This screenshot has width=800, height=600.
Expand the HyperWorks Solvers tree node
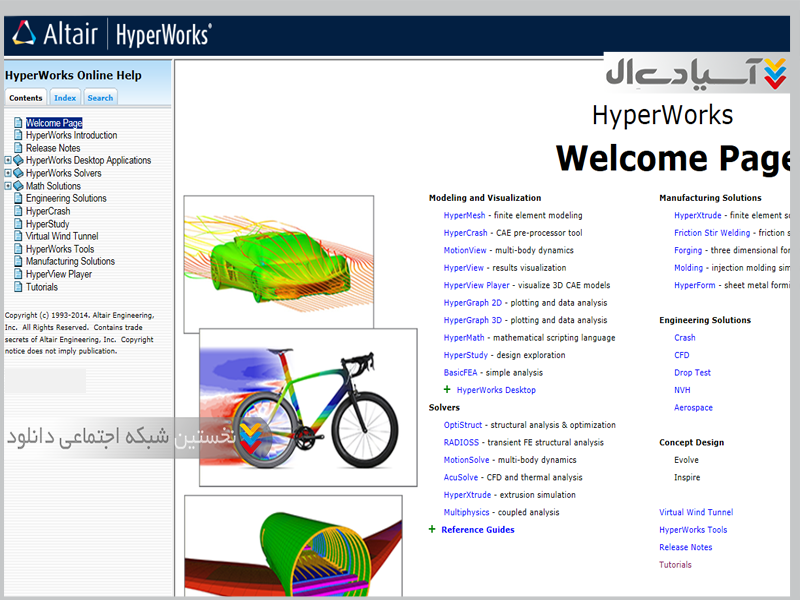8,173
